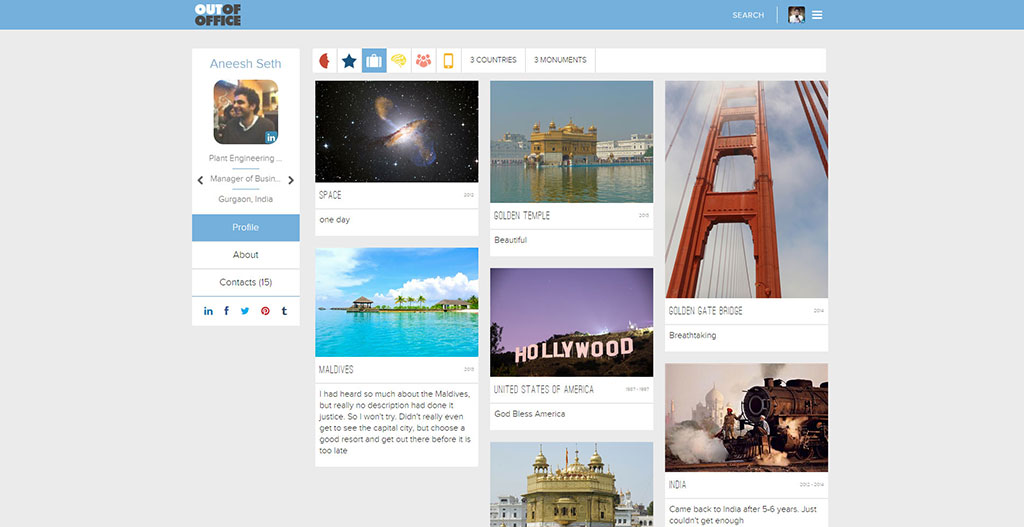
Task: Click the MALDIVES card title
Action: [336, 370]
